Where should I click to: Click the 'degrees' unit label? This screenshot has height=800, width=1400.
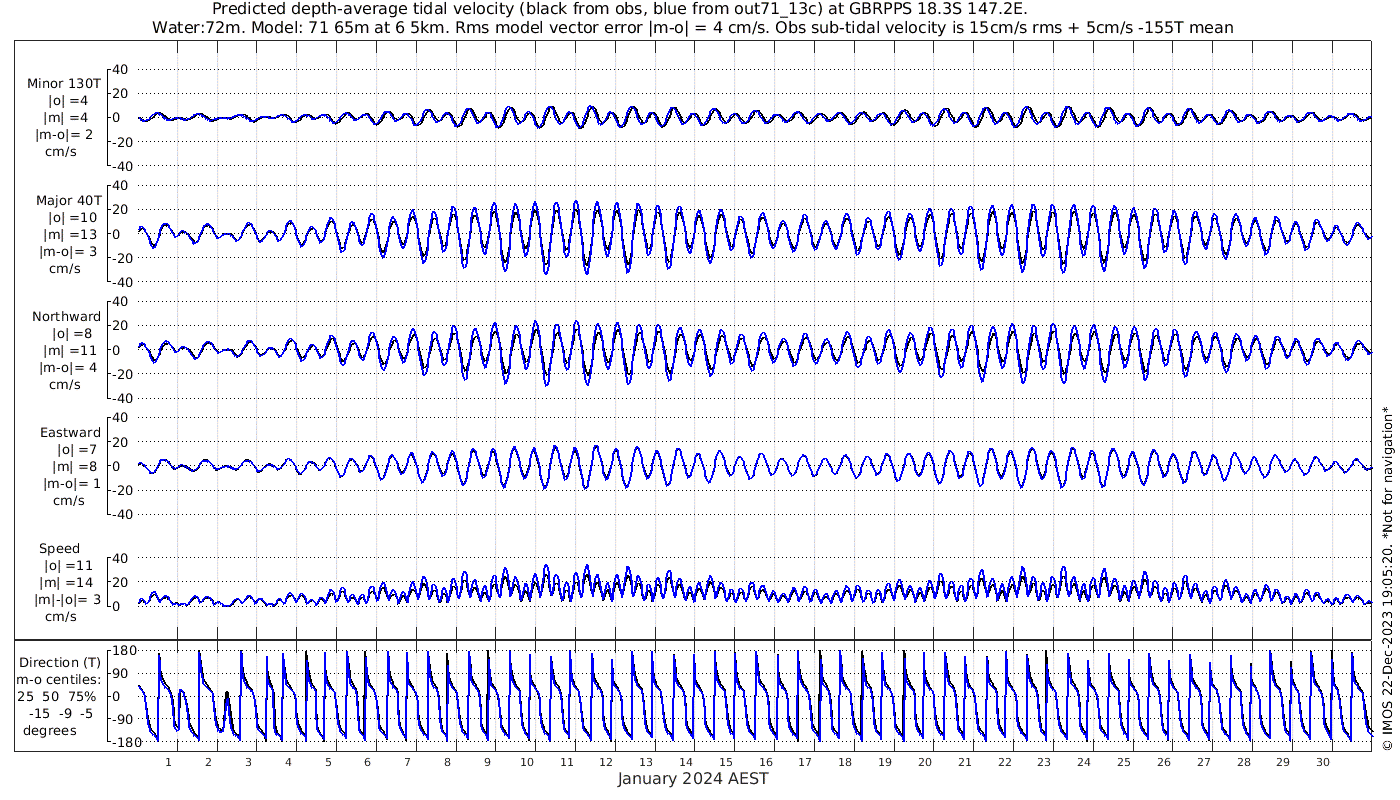click(x=52, y=729)
